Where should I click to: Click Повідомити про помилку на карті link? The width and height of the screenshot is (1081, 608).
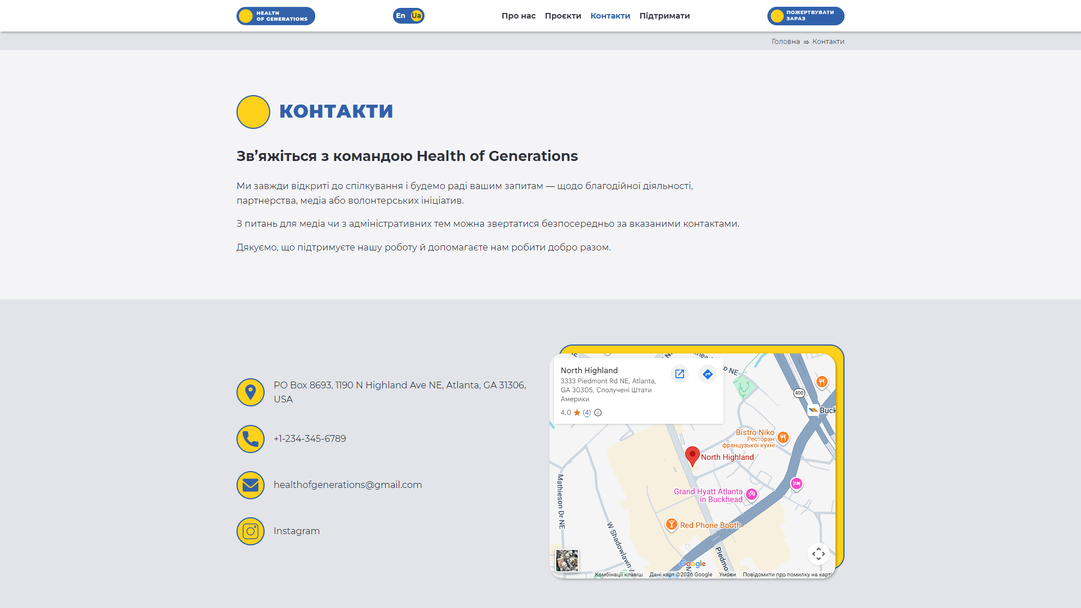click(x=787, y=574)
